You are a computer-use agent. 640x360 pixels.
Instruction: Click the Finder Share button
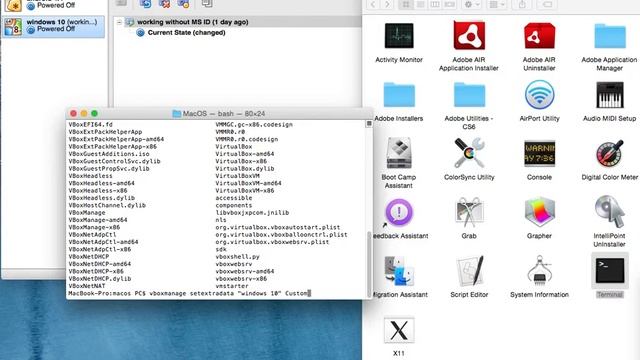tap(522, 4)
